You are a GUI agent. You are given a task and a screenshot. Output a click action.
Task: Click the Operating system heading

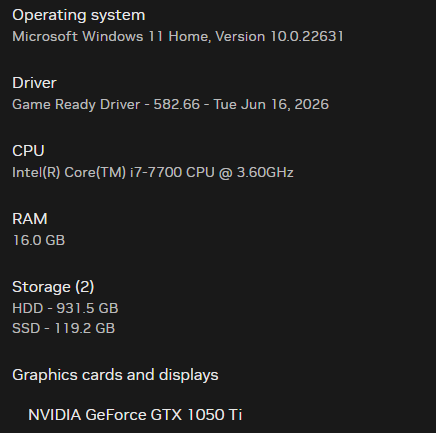(x=79, y=15)
